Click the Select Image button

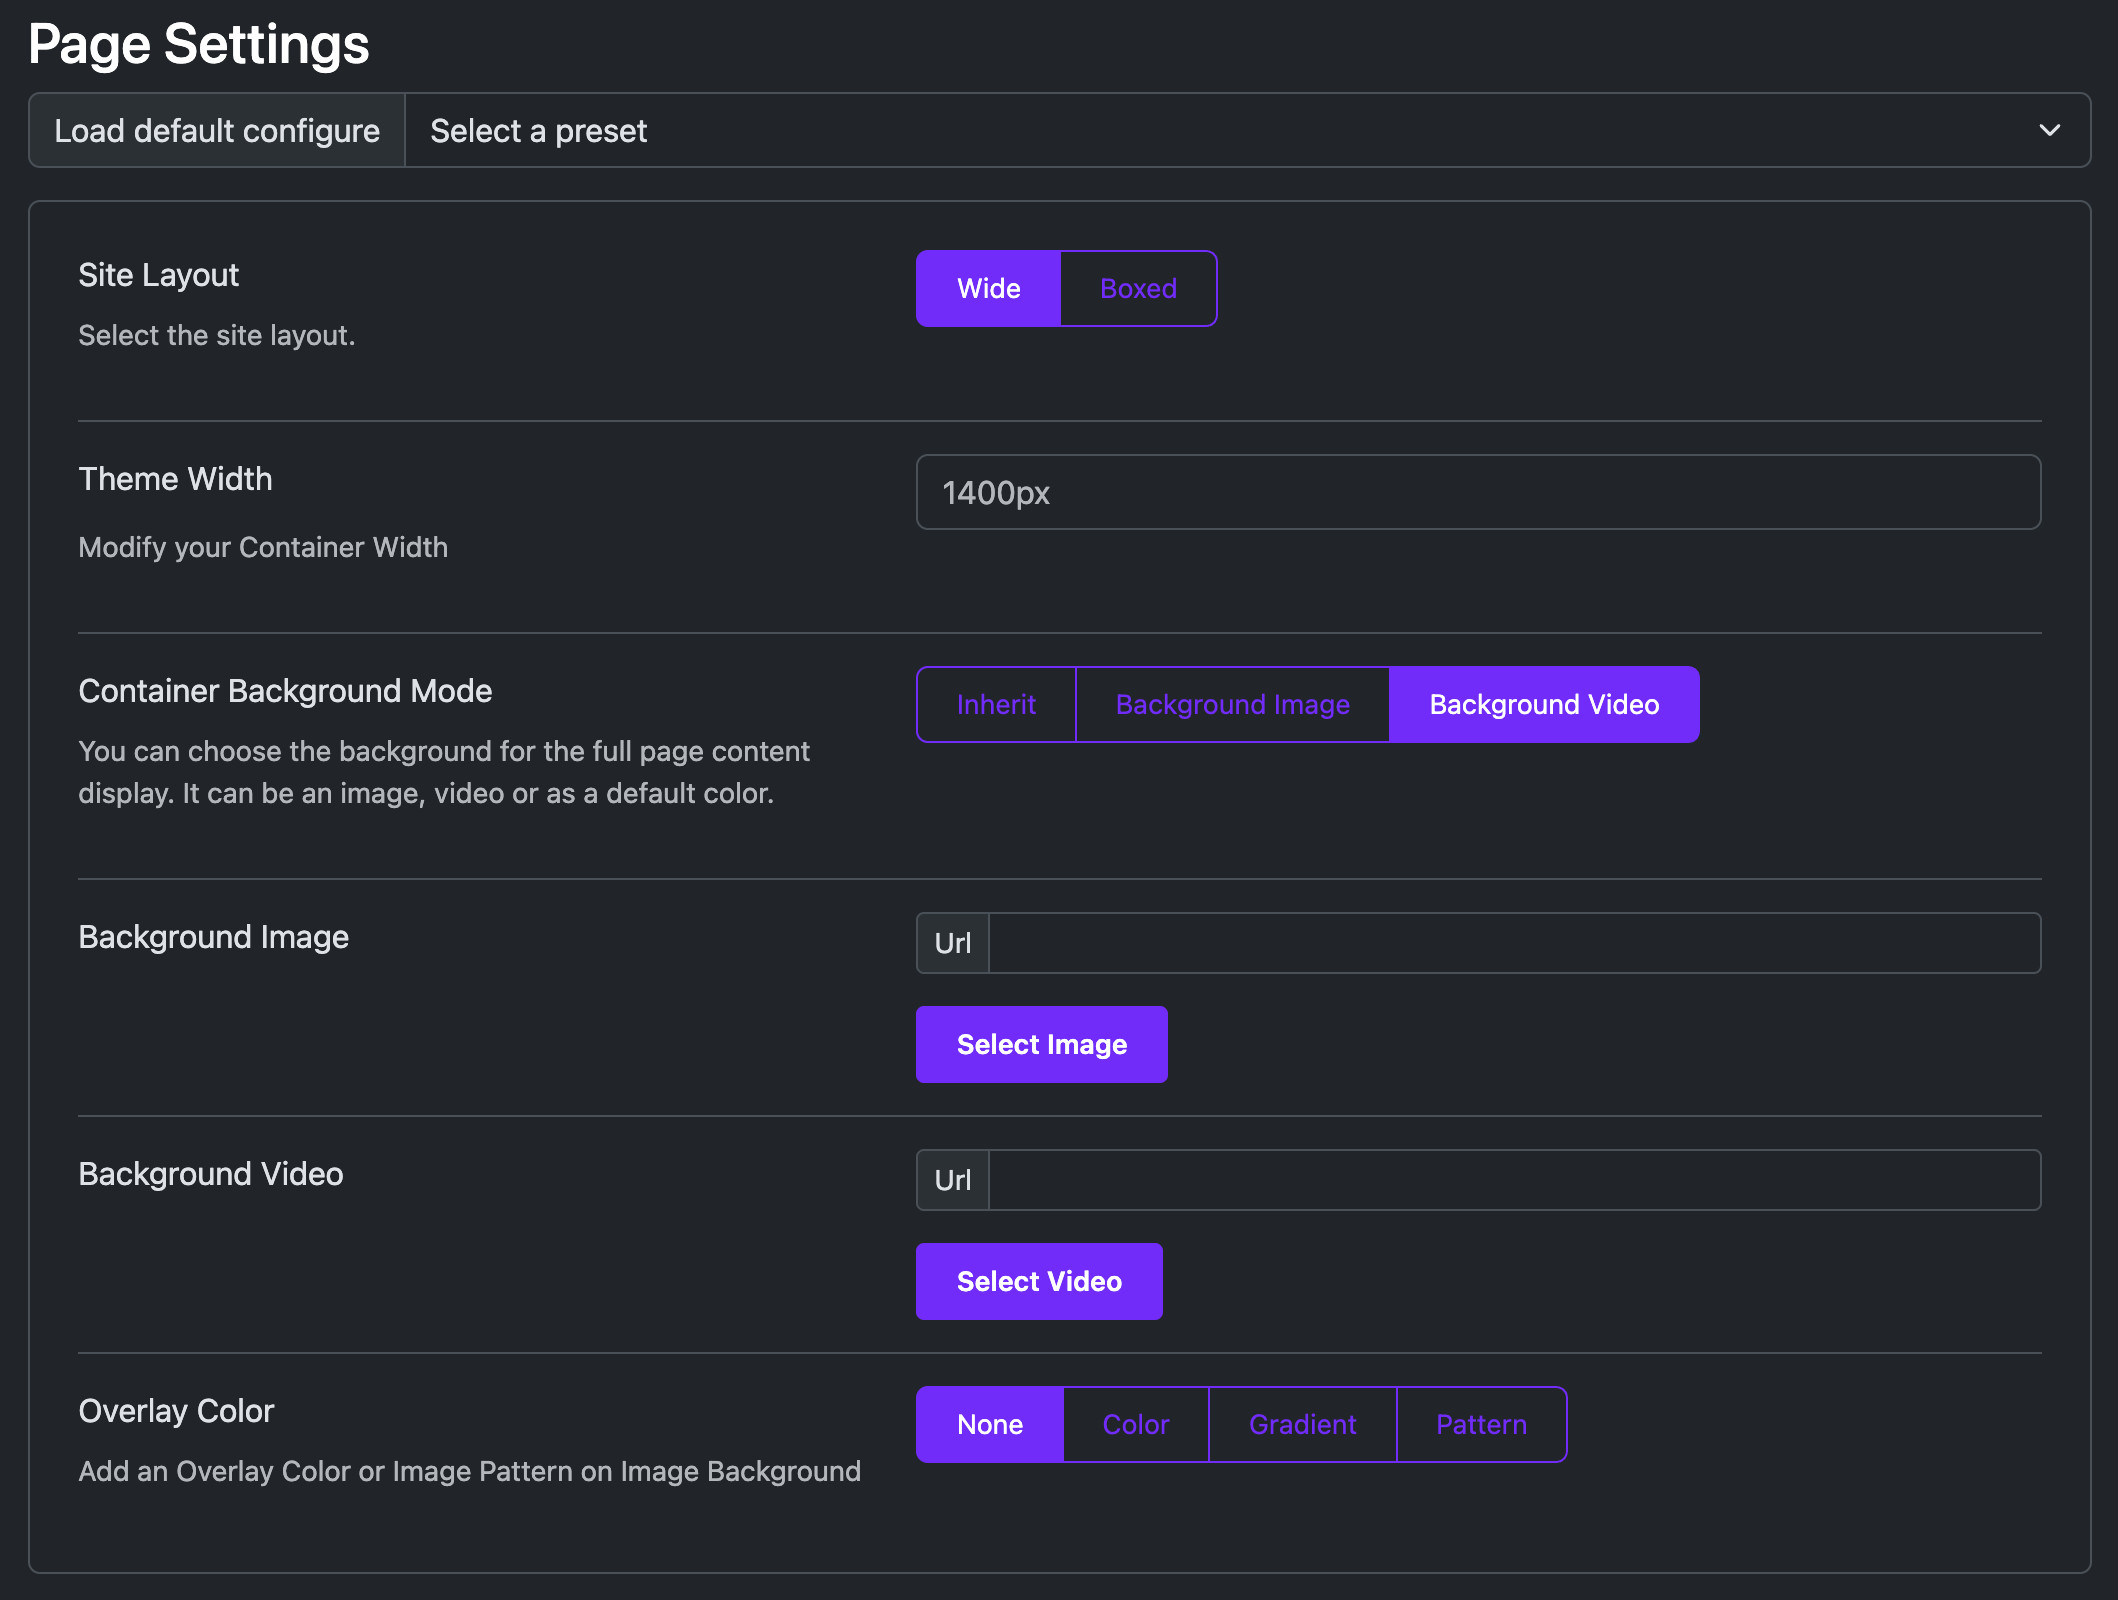tap(1041, 1044)
